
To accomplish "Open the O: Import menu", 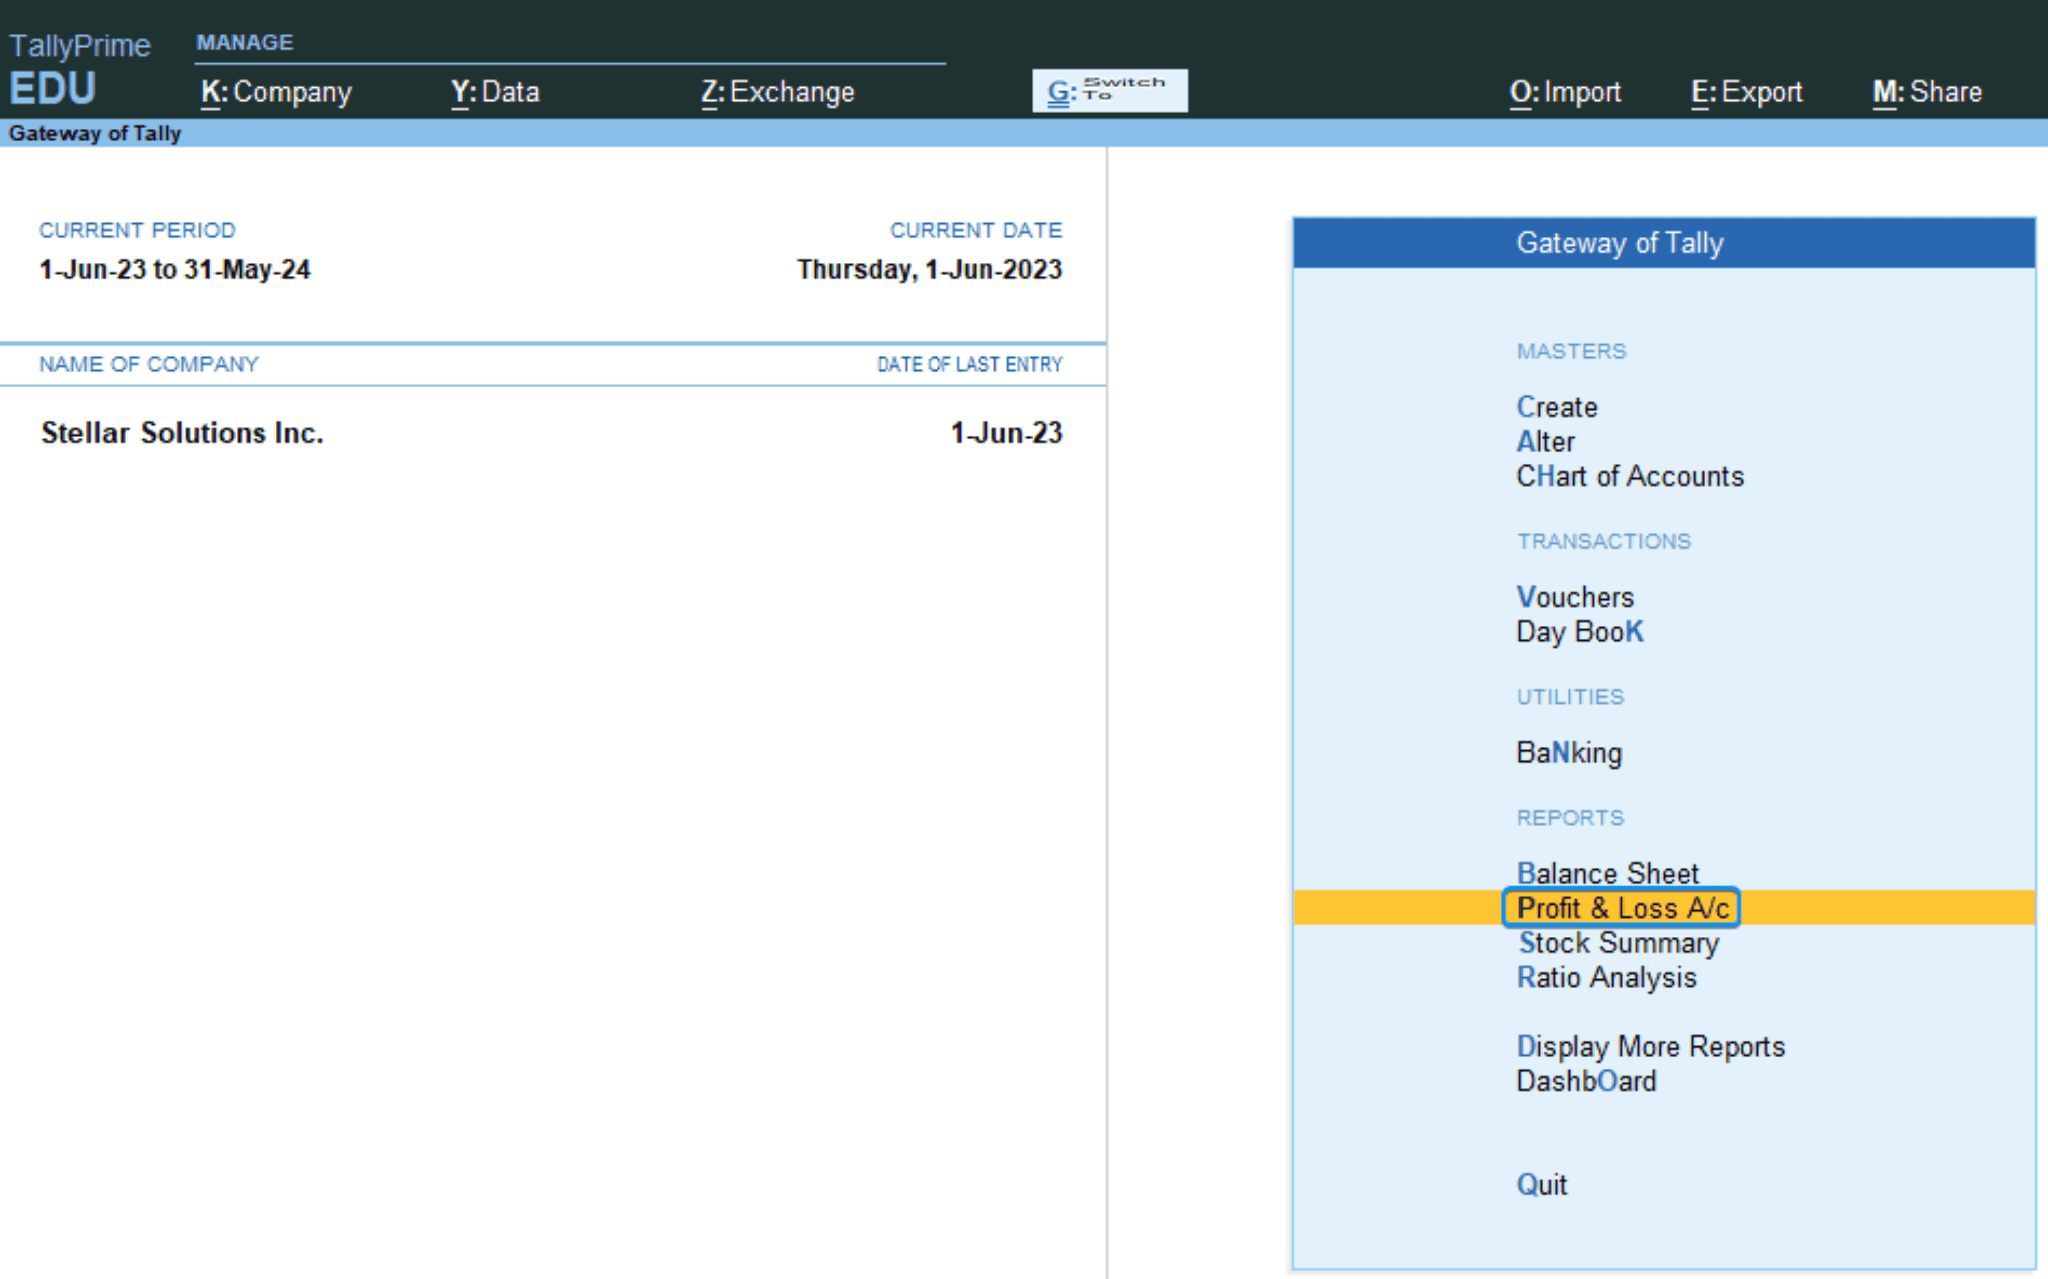I will click(x=1564, y=92).
